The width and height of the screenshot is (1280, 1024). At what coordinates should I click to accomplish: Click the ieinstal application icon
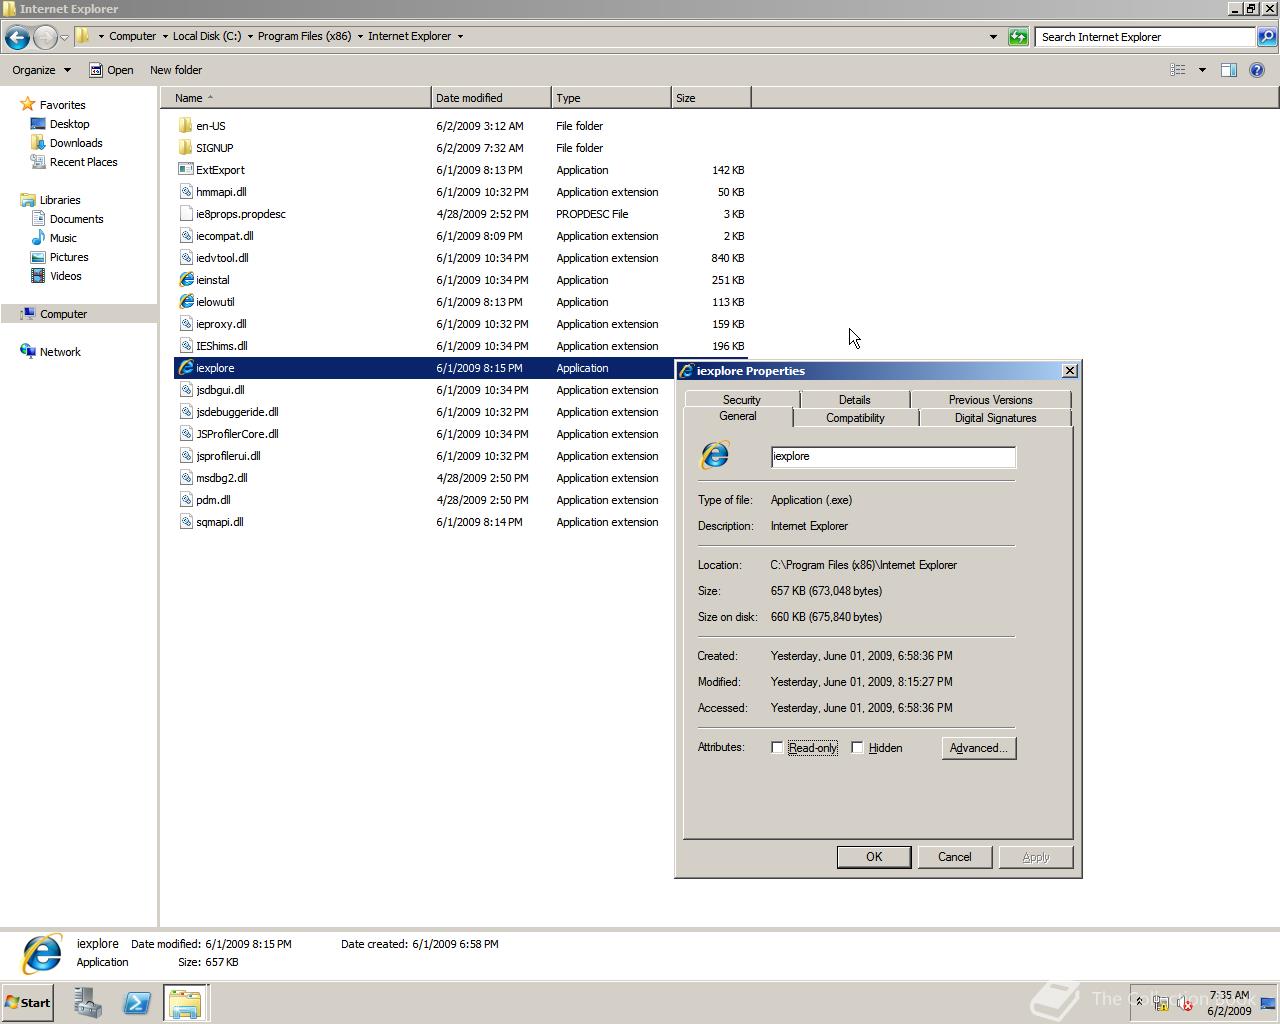[x=185, y=280]
